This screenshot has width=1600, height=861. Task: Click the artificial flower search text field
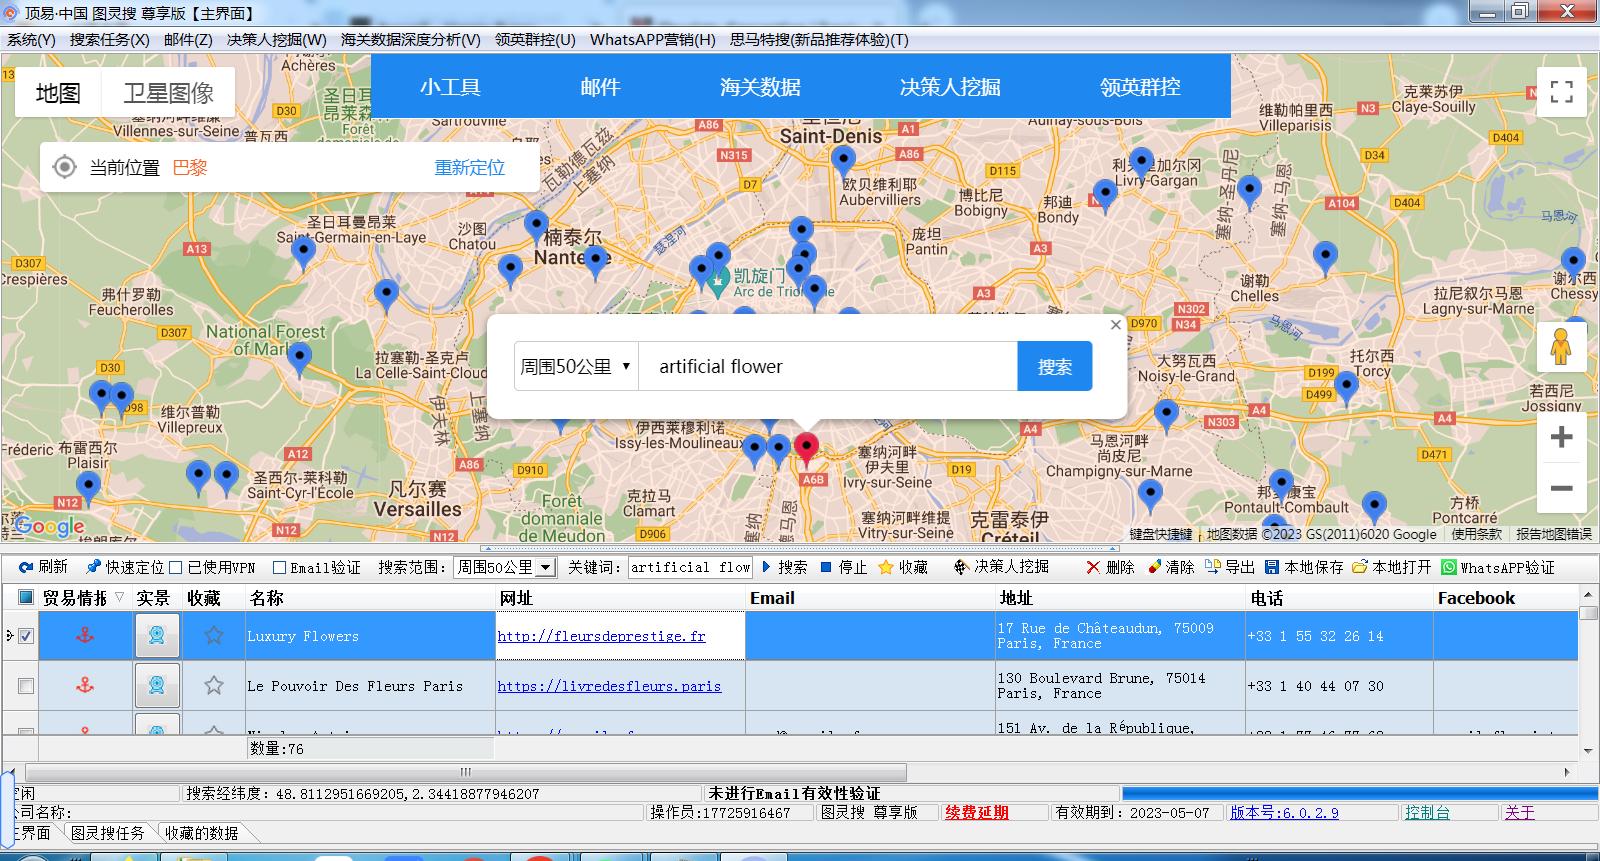click(x=828, y=366)
